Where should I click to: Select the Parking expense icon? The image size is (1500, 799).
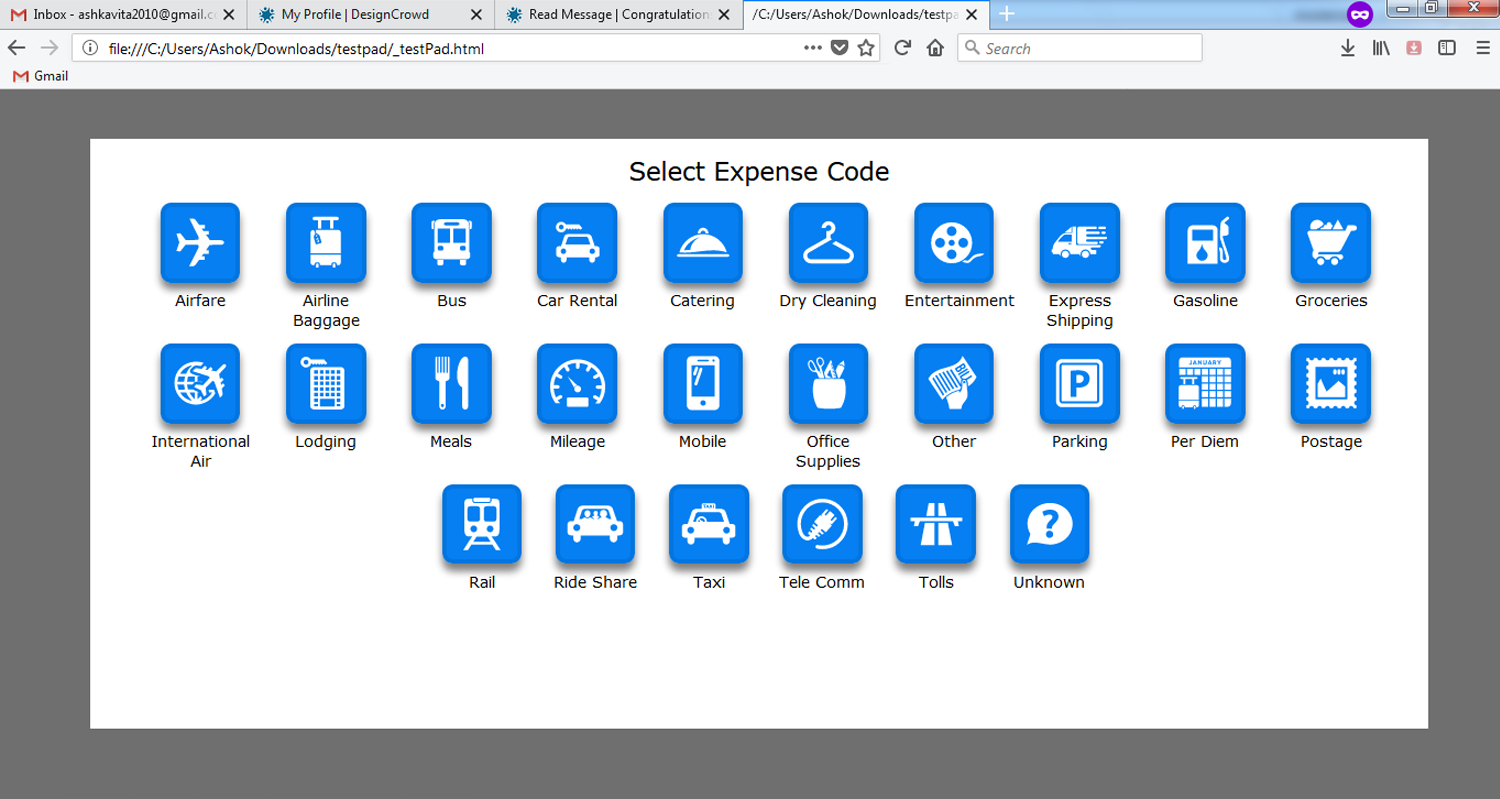click(1079, 383)
